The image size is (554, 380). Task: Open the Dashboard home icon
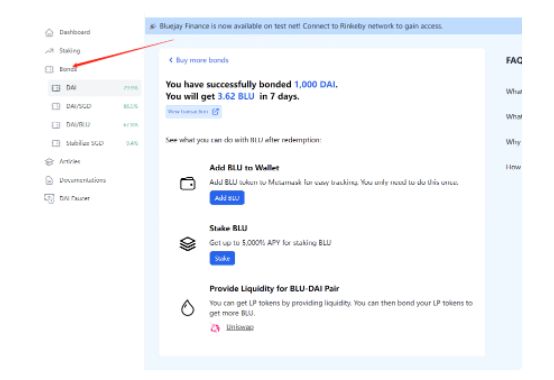pyautogui.click(x=49, y=32)
